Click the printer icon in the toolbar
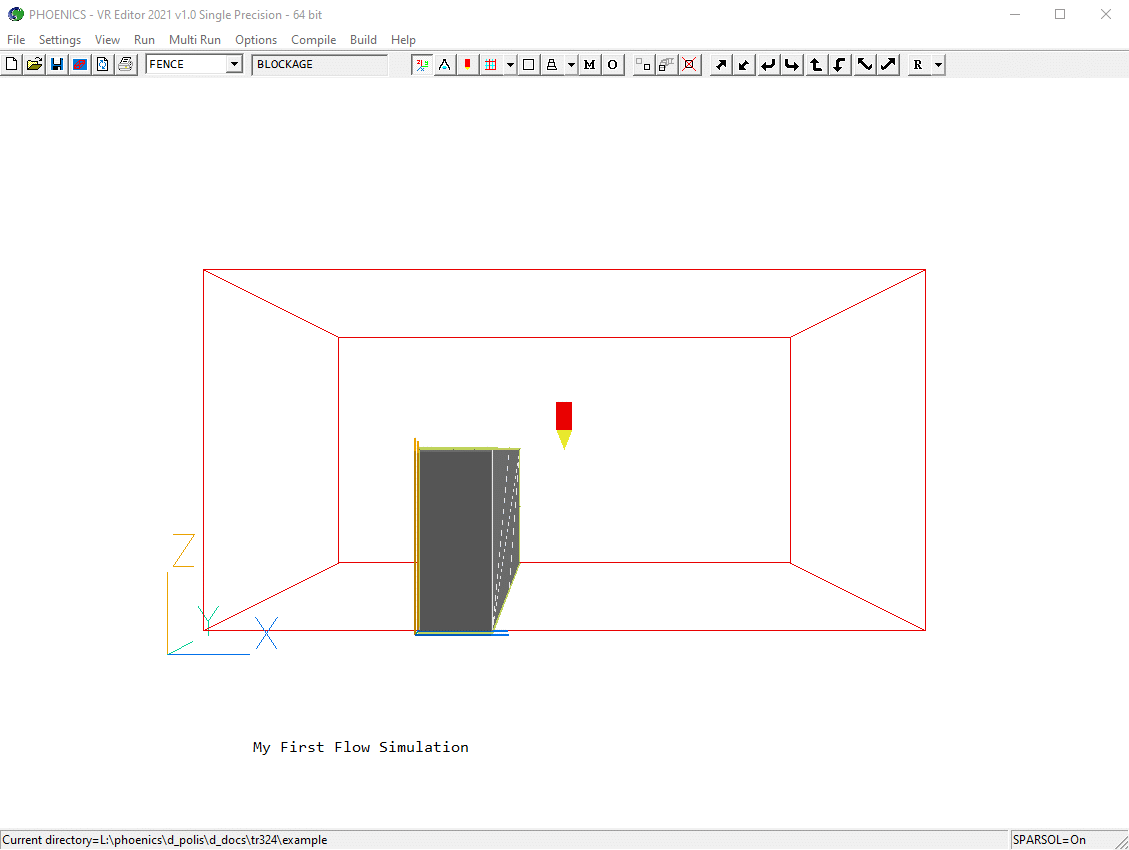Viewport: 1129px width, 850px height. 125,65
